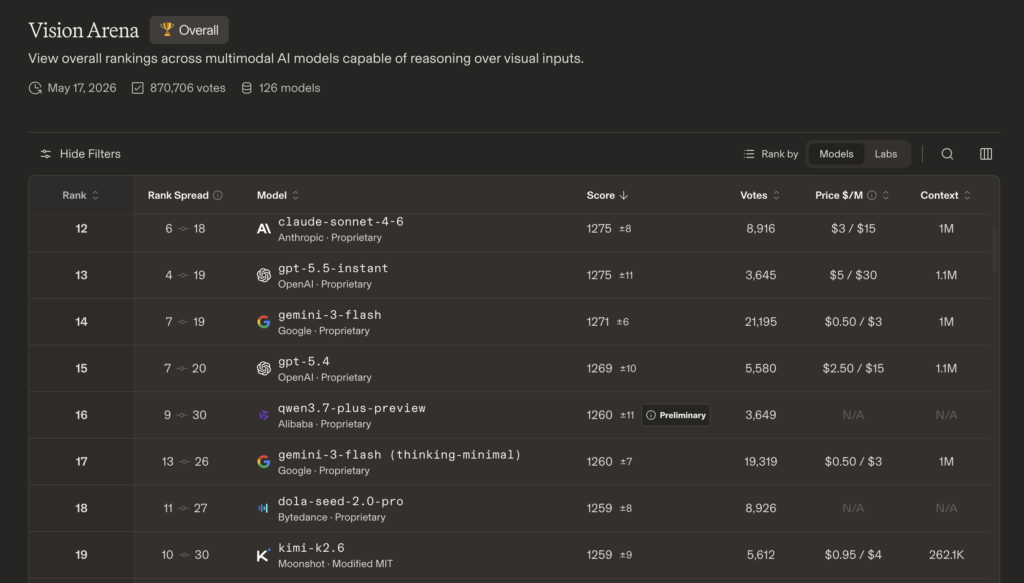Open the column layout icon
The width and height of the screenshot is (1024, 583).
[x=986, y=154]
